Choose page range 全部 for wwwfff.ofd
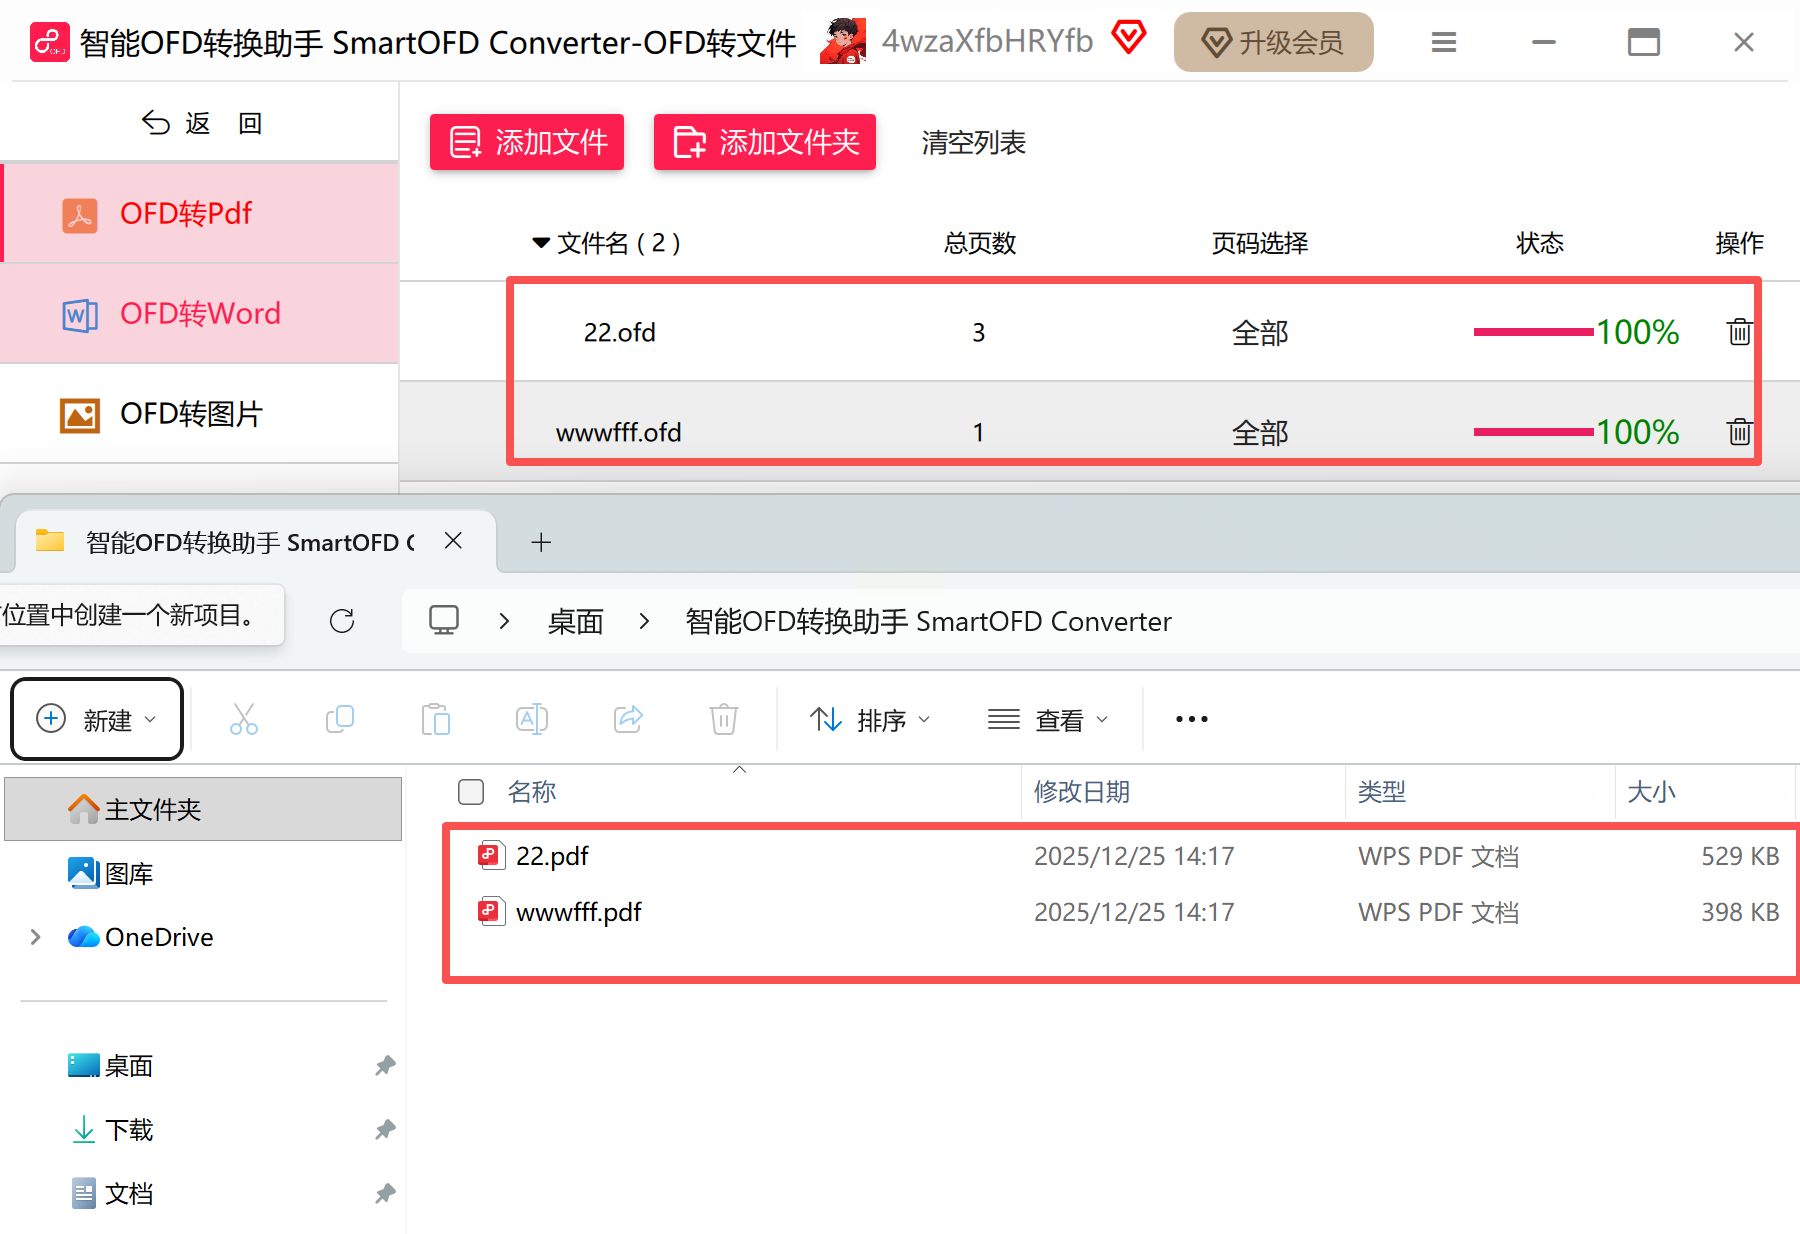1800x1234 pixels. (x=1260, y=432)
